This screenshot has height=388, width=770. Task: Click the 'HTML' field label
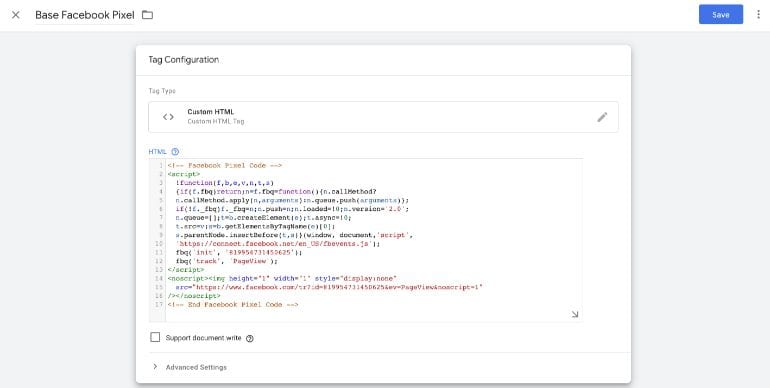[x=158, y=152]
